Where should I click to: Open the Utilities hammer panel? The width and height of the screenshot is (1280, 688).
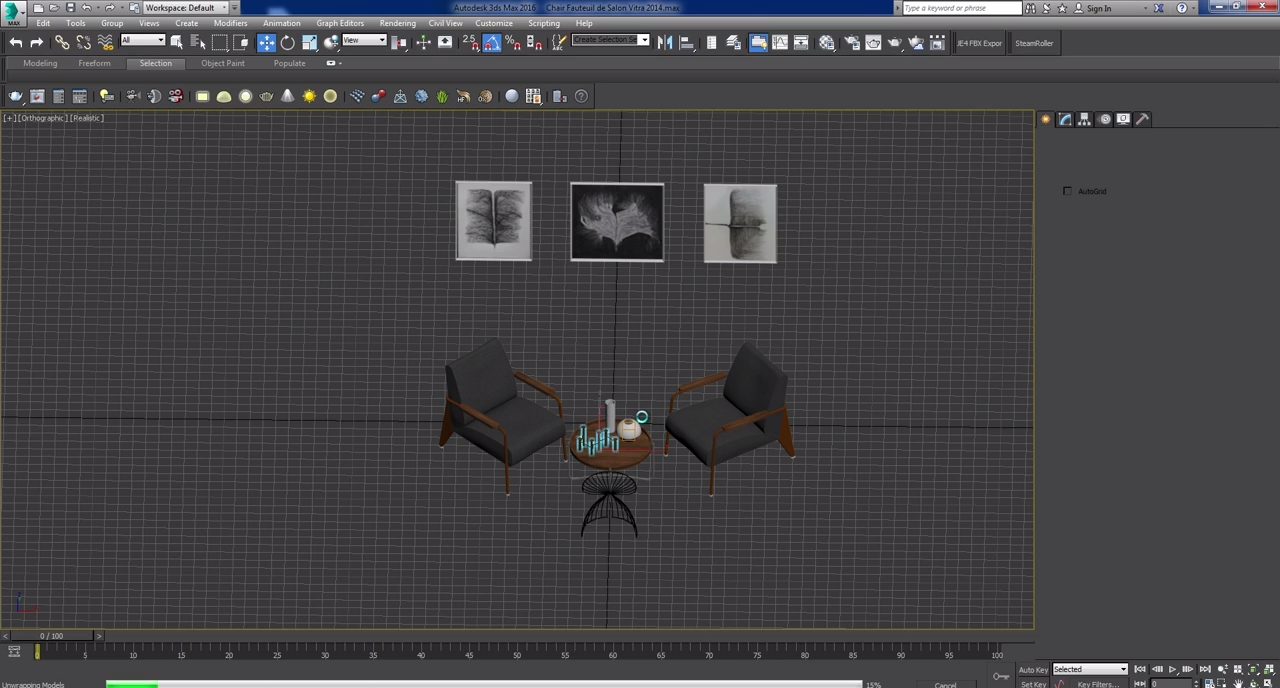(x=1143, y=119)
